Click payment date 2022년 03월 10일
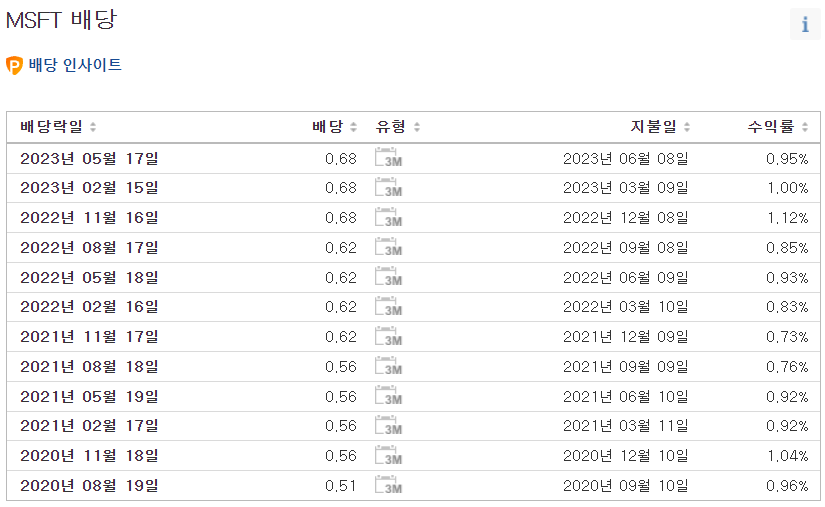This screenshot has width=825, height=507. [626, 307]
